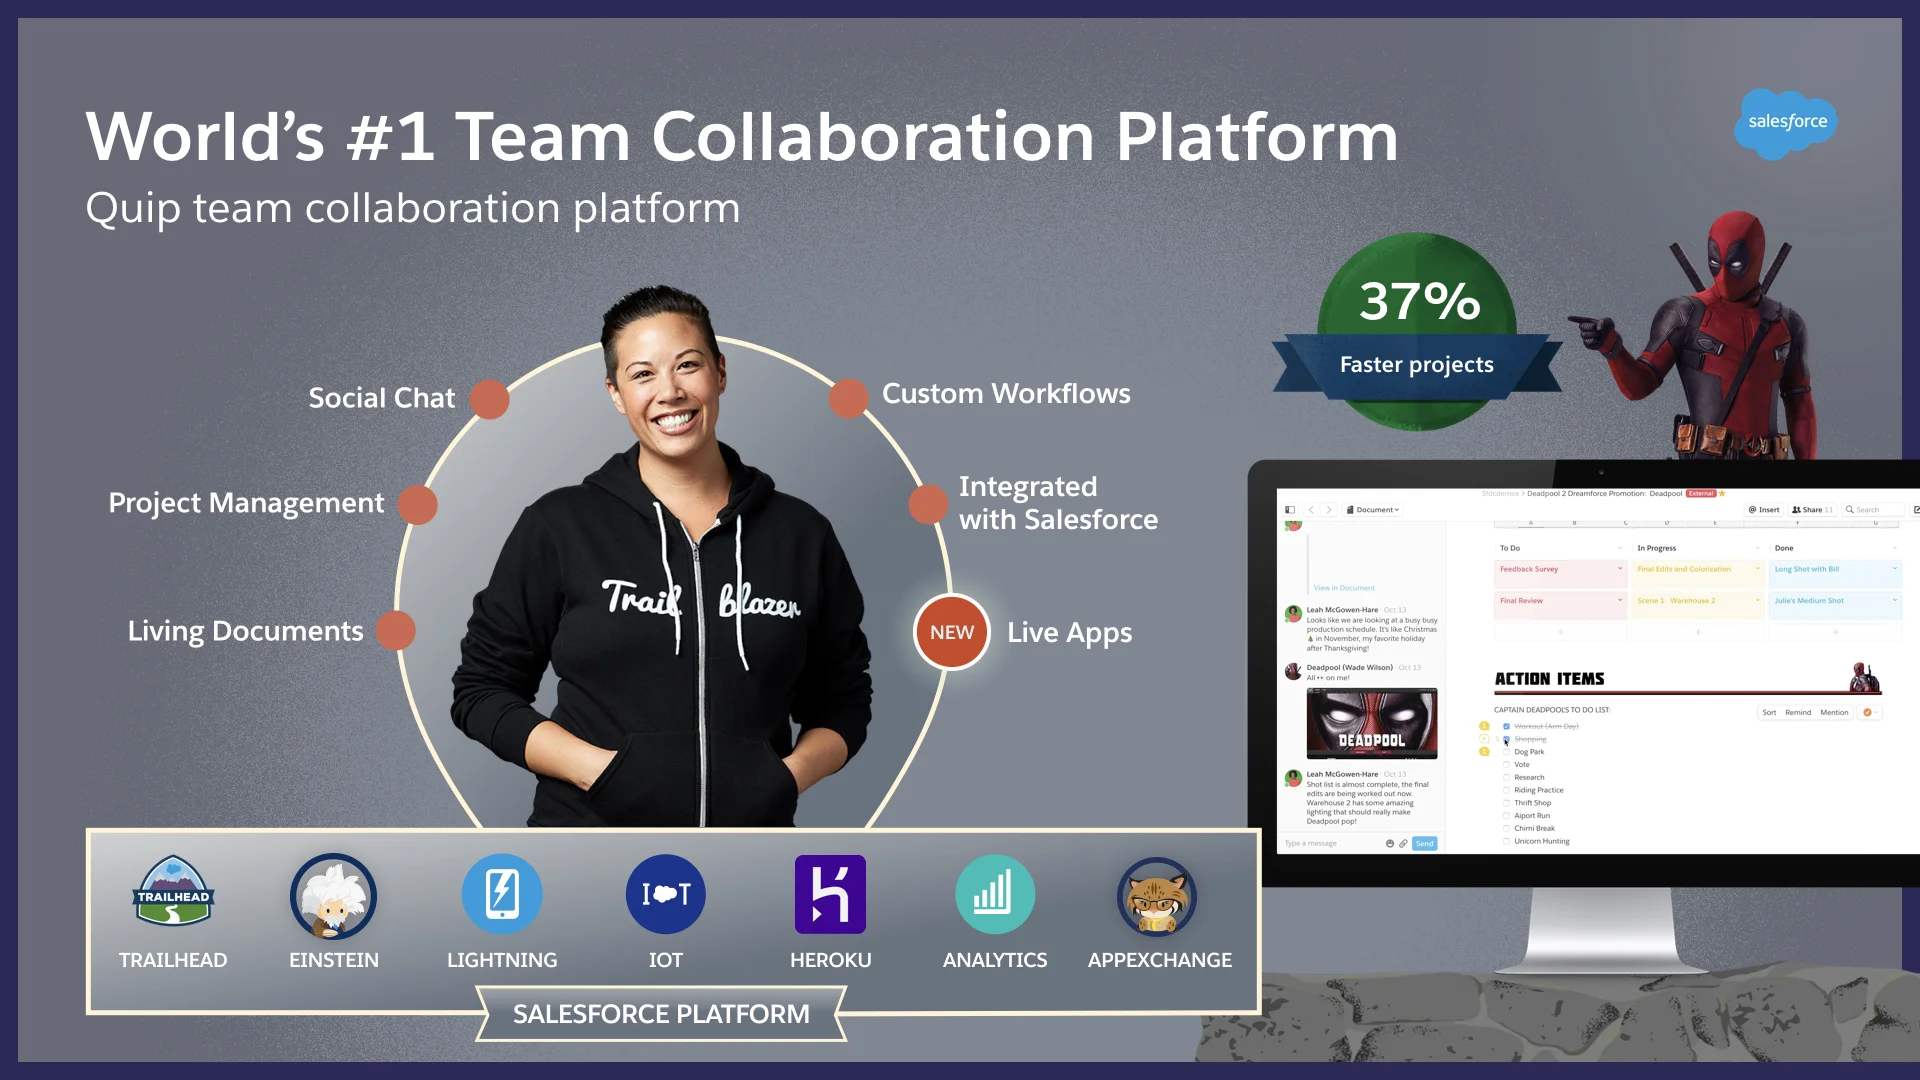
Task: Click the Trailhead badge icon
Action: click(173, 893)
